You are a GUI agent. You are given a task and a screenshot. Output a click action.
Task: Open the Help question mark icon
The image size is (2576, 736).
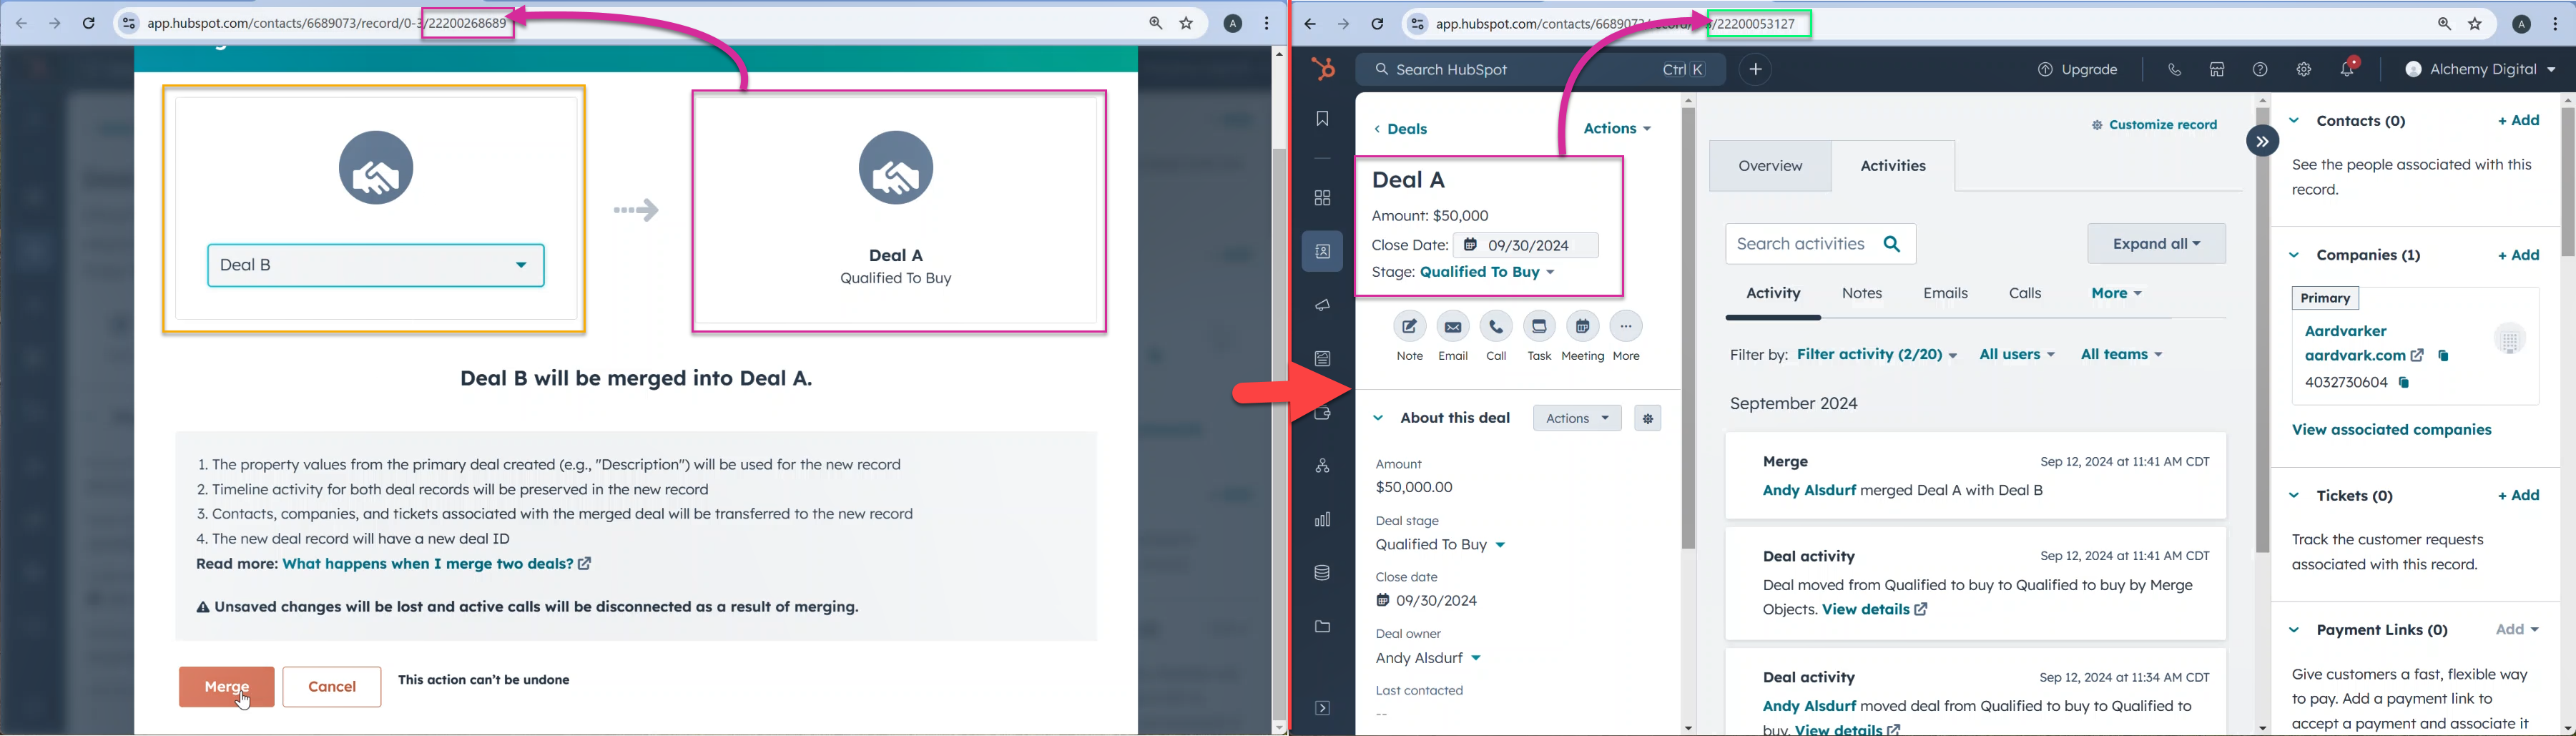2260,70
